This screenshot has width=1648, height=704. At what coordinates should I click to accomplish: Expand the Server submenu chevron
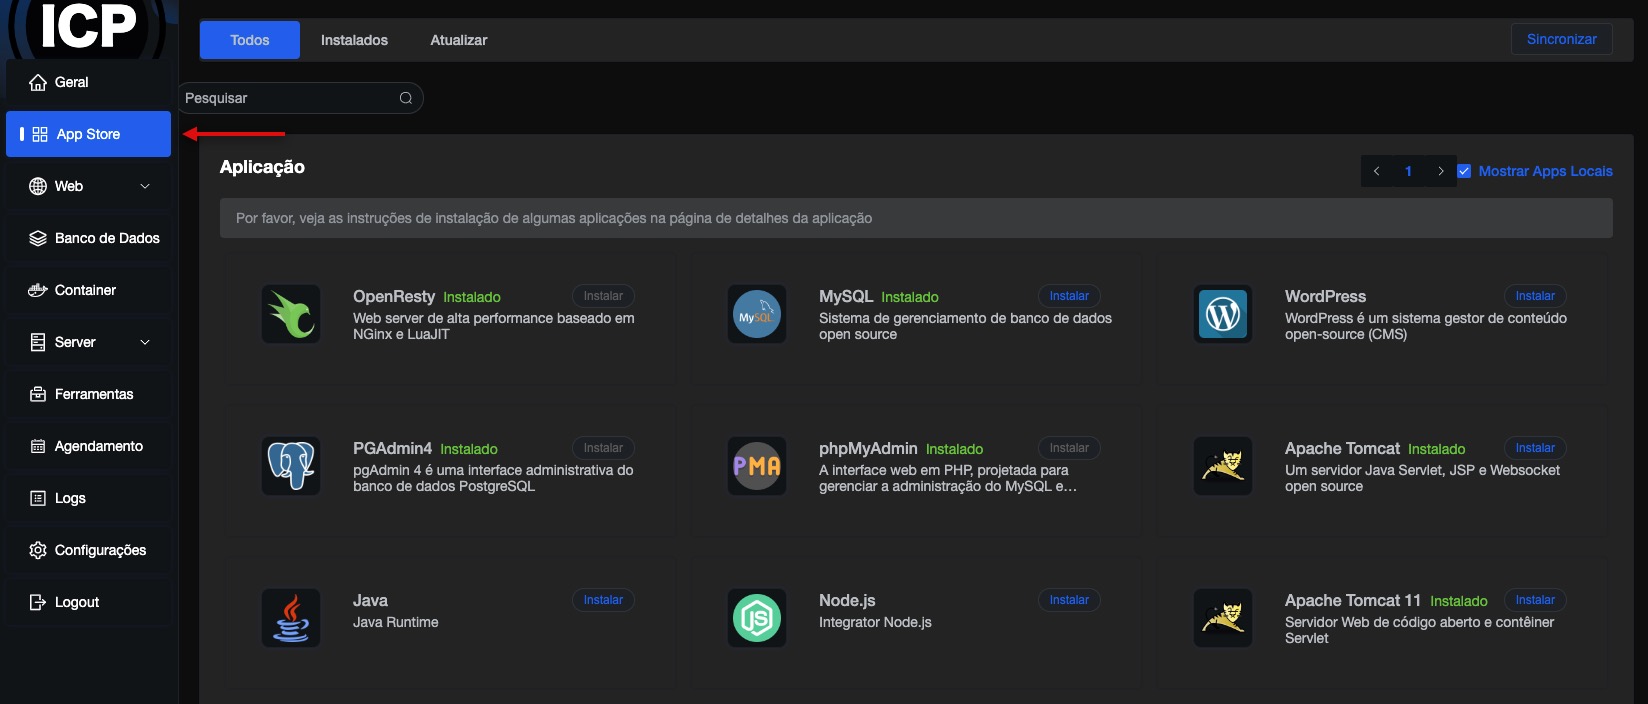(145, 342)
